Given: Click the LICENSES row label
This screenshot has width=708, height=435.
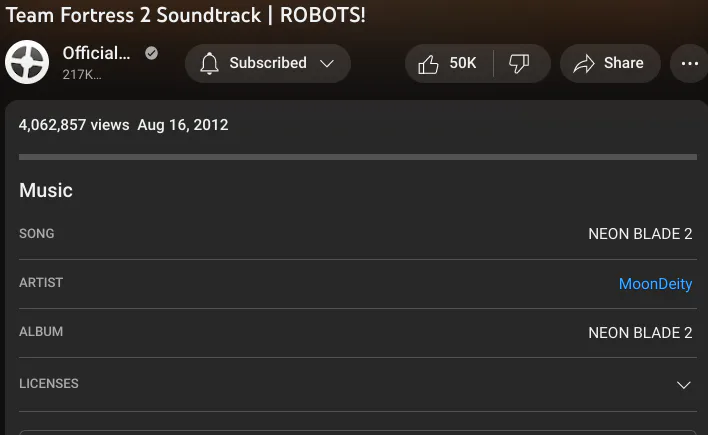Looking at the screenshot, I should click(x=49, y=384).
